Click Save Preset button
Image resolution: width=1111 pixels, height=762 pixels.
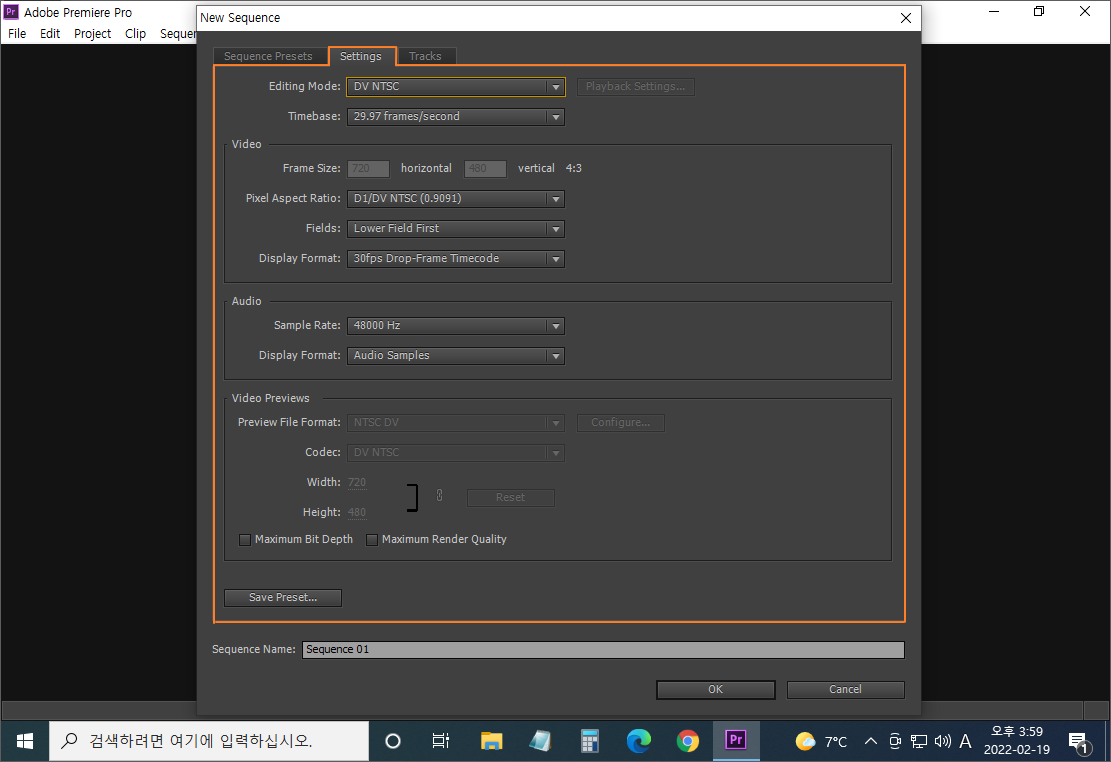(283, 598)
